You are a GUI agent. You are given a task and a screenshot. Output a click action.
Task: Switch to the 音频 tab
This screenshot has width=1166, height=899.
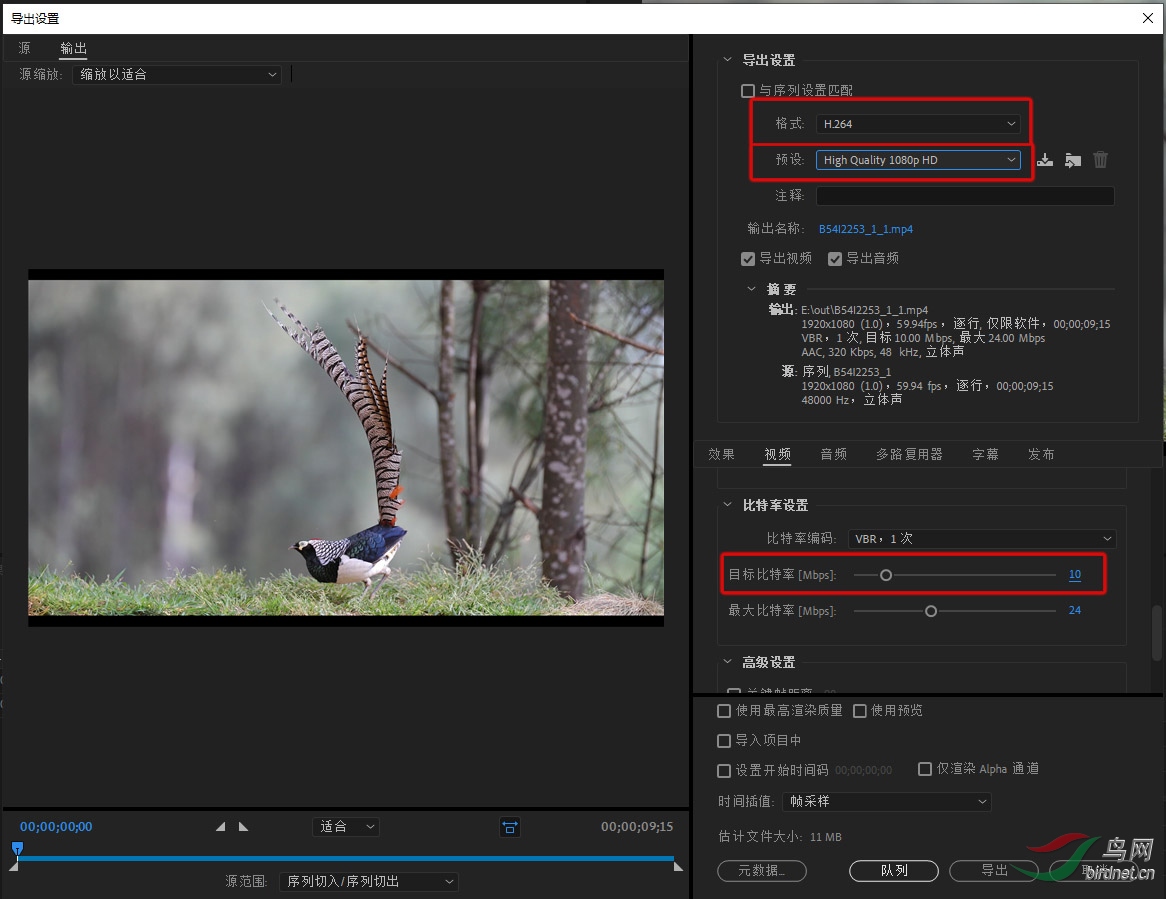click(834, 454)
